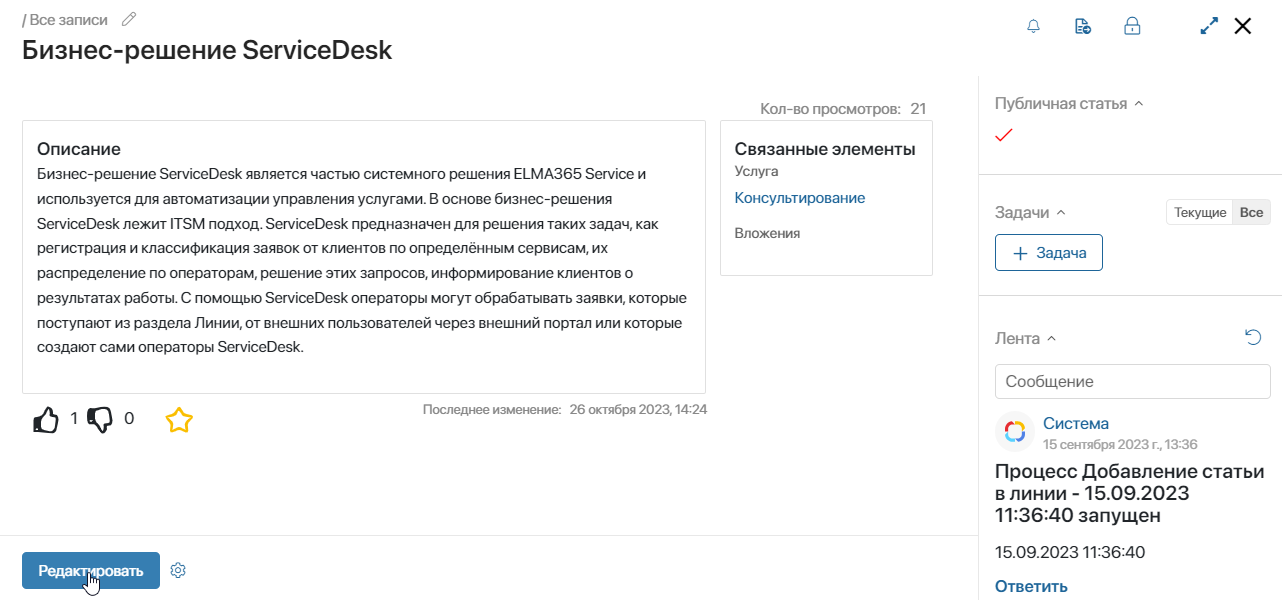The image size is (1282, 600).
Task: Expand the card to full screen
Action: pos(1209,26)
